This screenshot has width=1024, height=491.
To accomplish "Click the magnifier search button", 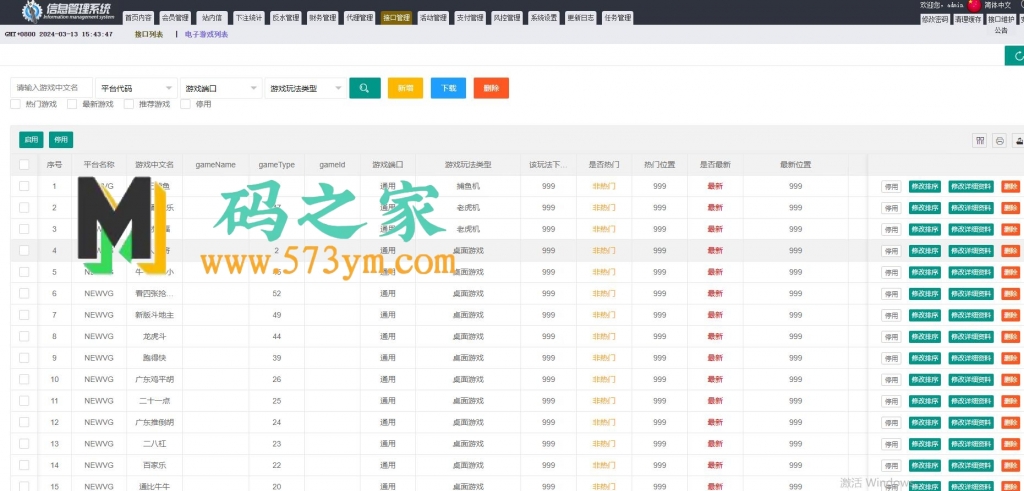I will pyautogui.click(x=365, y=88).
